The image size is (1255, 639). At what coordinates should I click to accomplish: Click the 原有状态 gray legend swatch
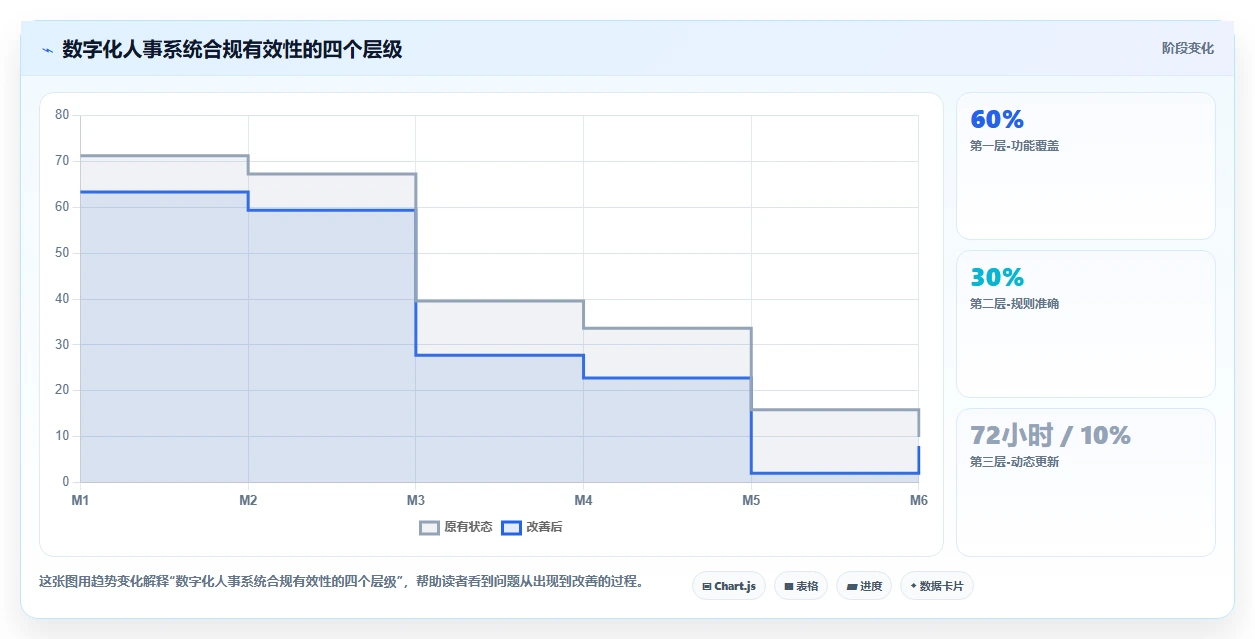click(x=429, y=527)
